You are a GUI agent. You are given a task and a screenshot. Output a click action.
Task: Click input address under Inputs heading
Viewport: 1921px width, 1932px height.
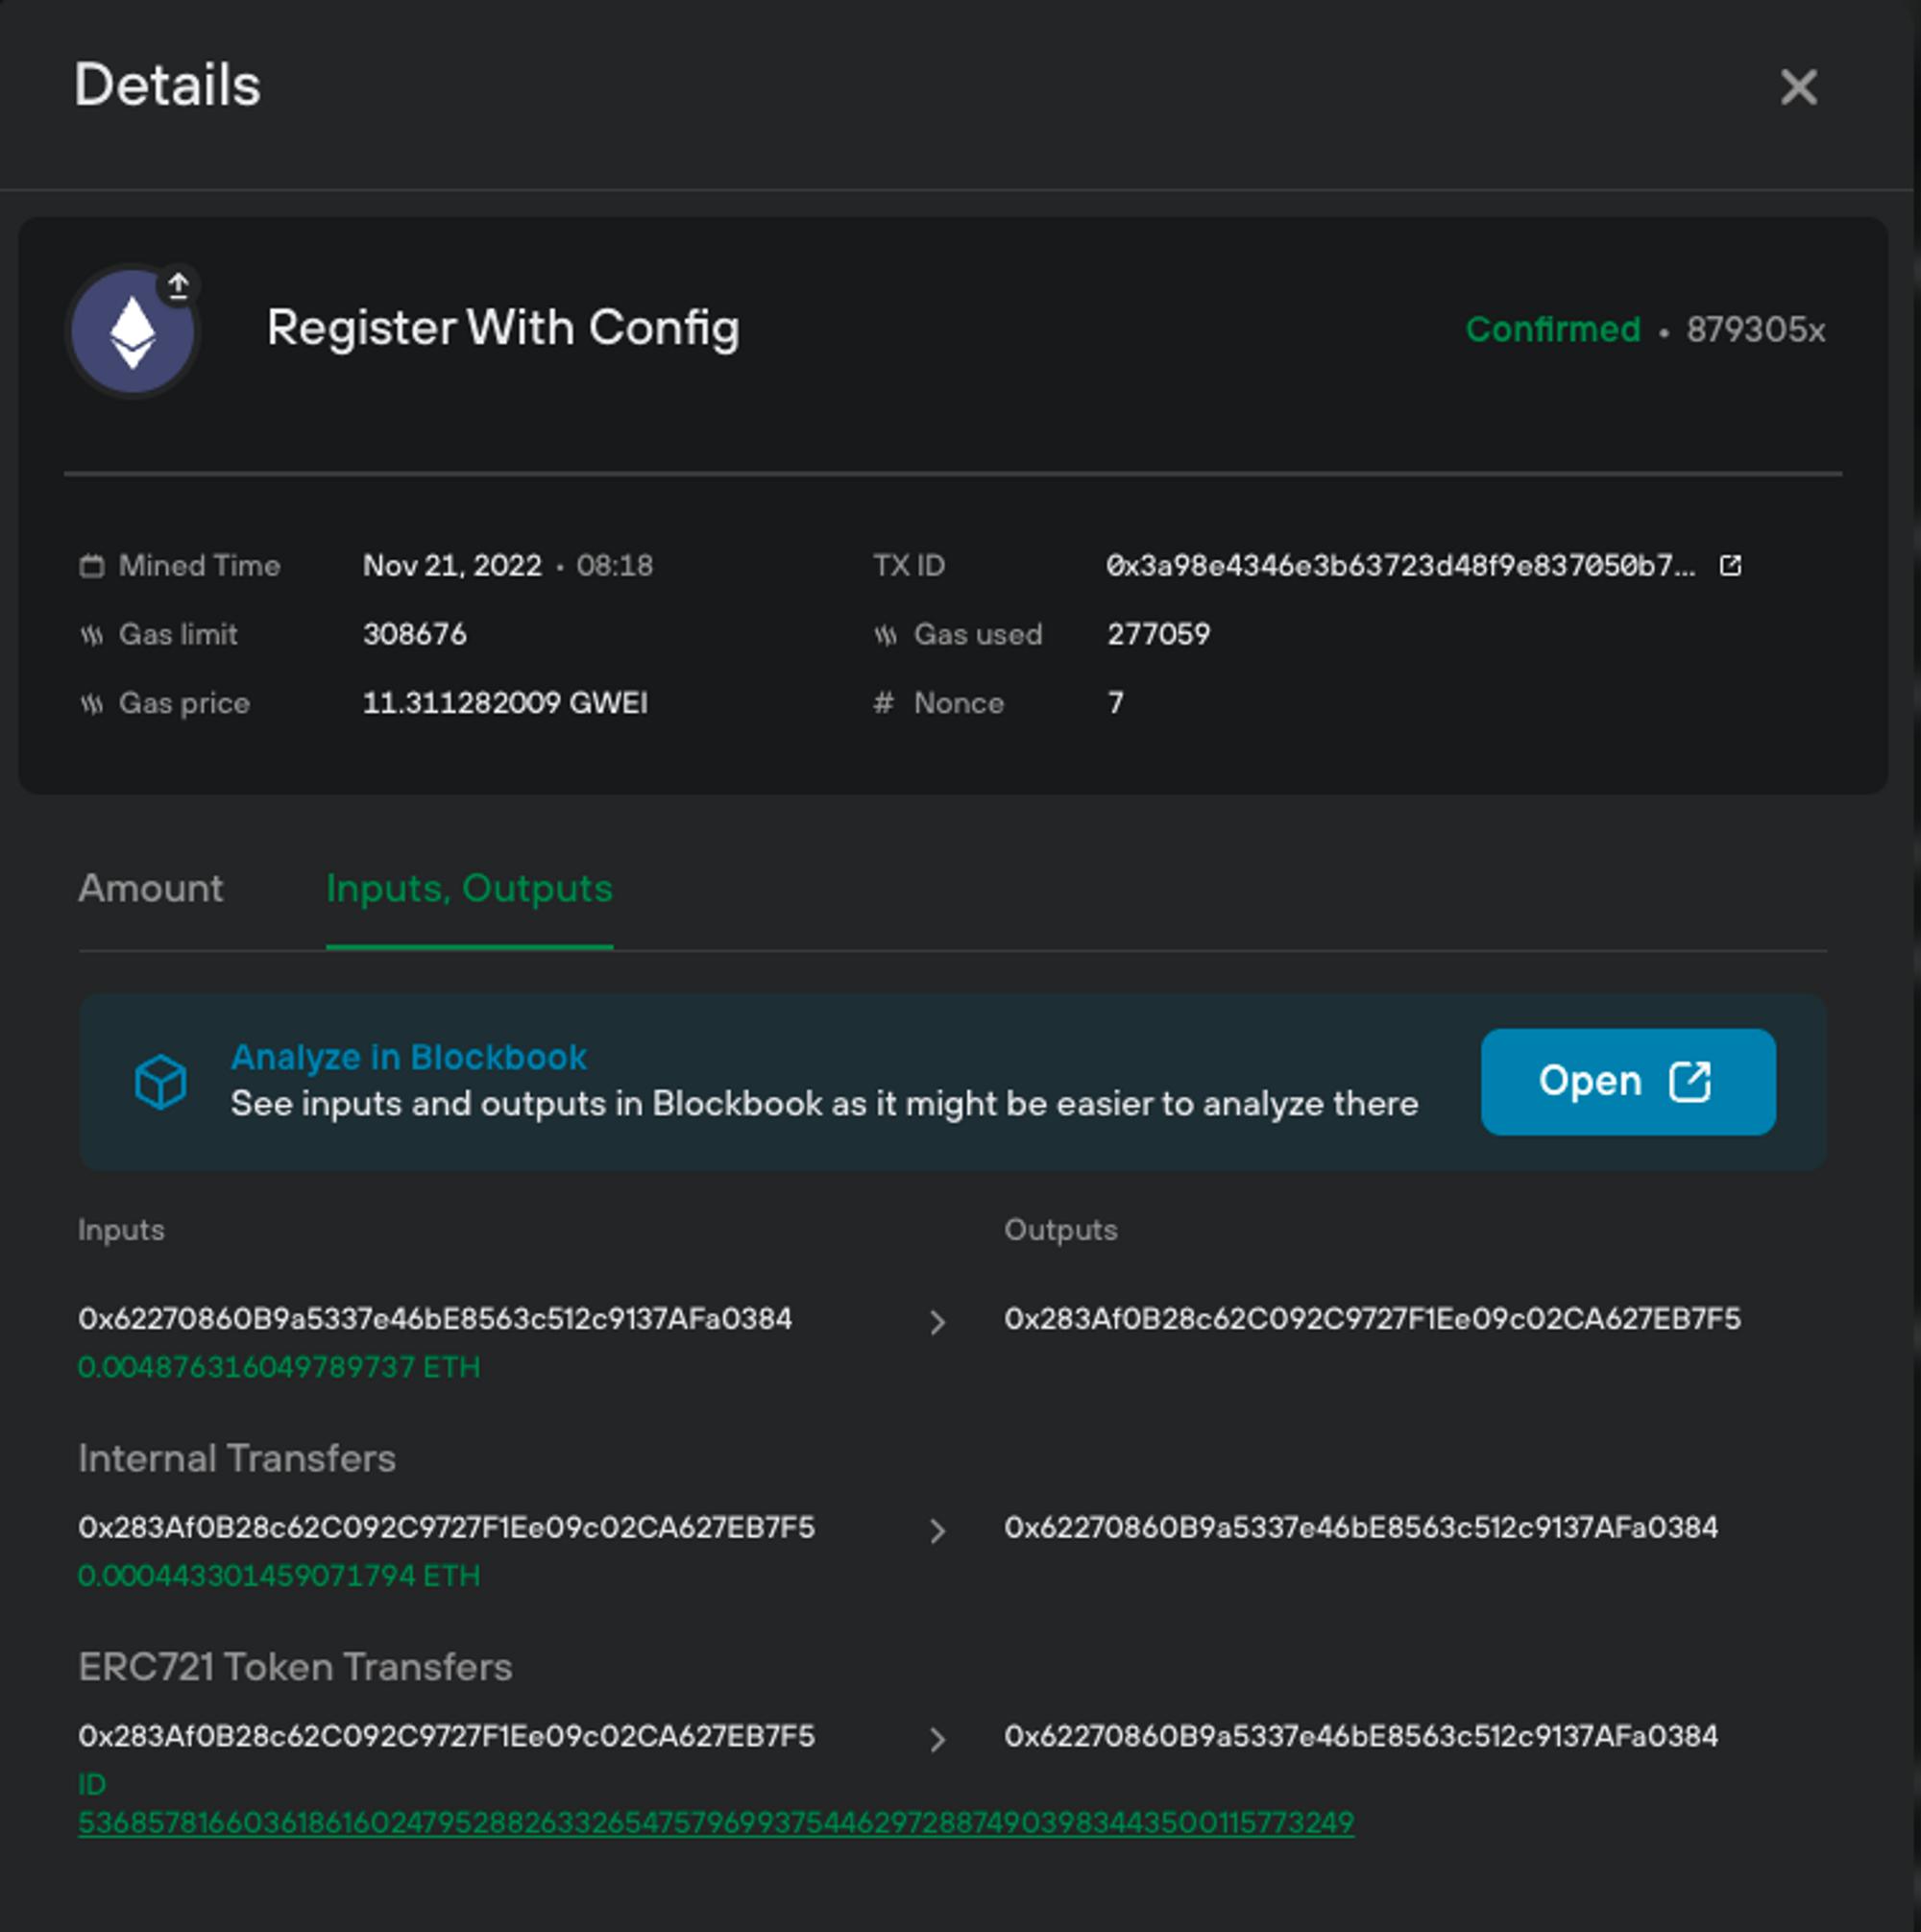pyautogui.click(x=435, y=1319)
